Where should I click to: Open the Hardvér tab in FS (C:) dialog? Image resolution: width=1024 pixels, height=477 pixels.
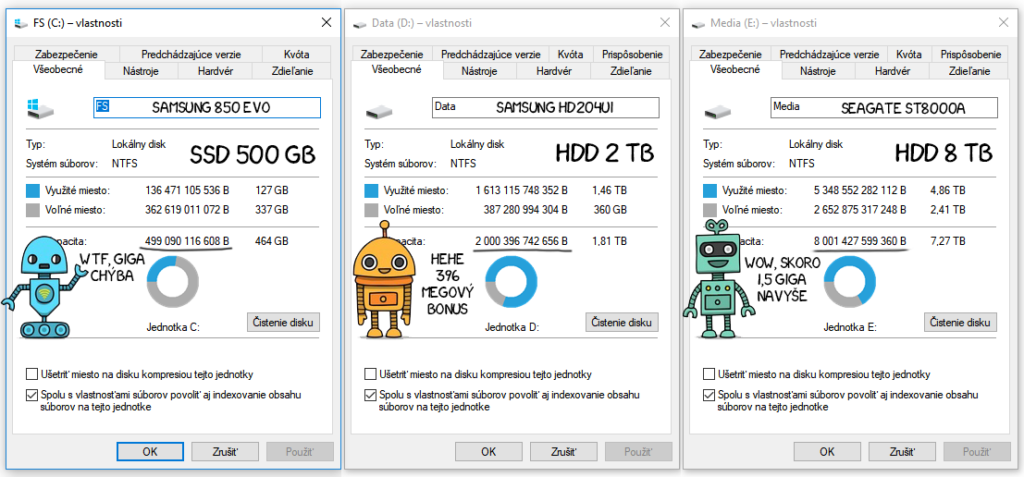pos(215,71)
